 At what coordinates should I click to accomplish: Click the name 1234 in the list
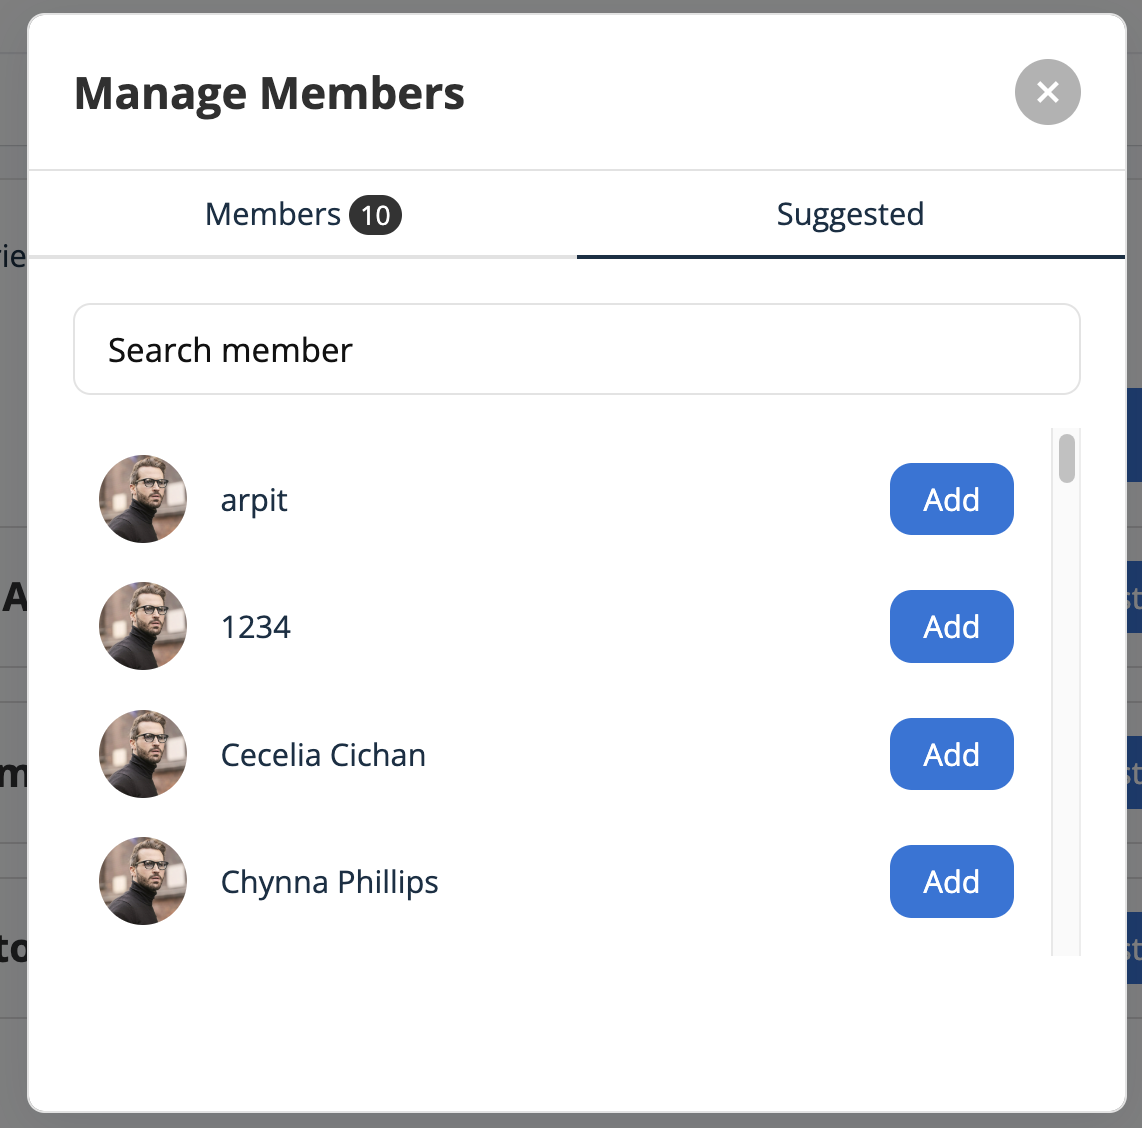tap(256, 627)
